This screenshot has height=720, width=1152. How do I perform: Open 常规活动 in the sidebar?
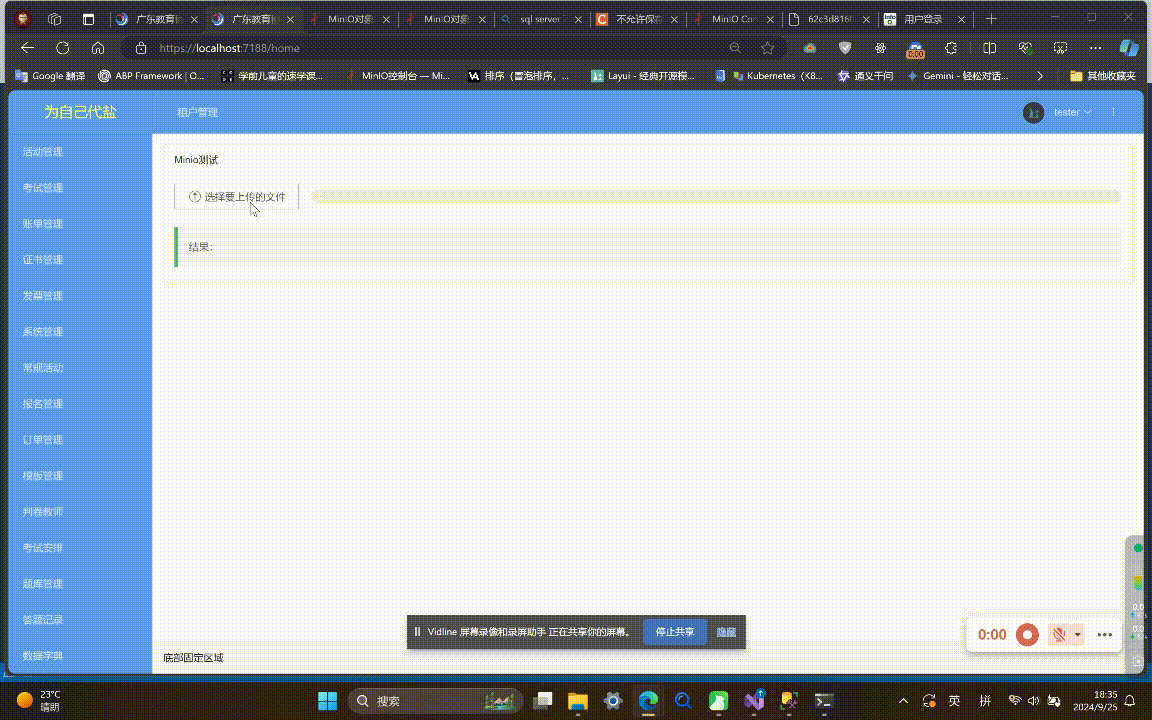[x=43, y=368]
